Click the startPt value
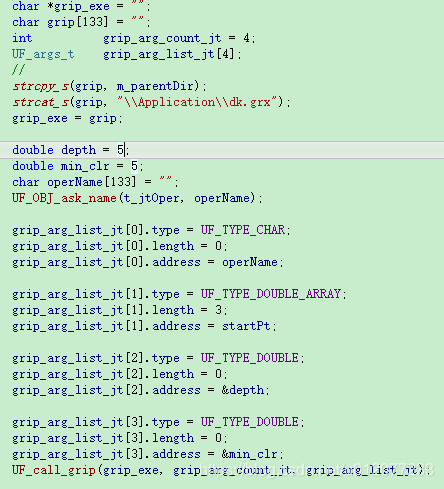444x489 pixels. (246, 326)
